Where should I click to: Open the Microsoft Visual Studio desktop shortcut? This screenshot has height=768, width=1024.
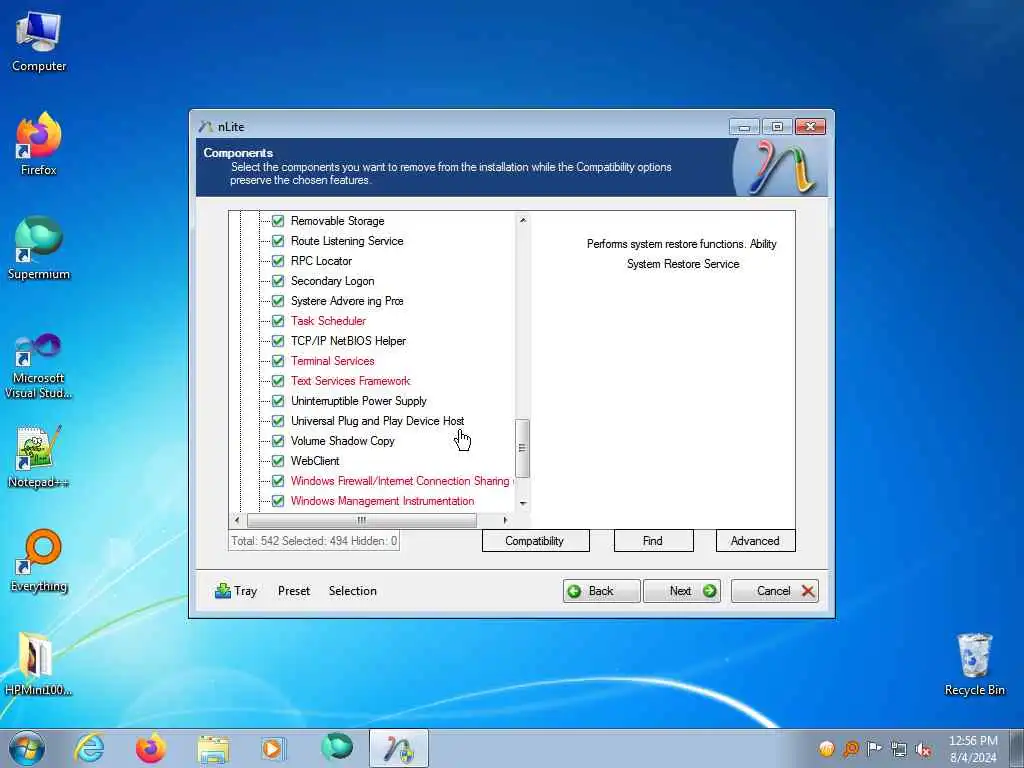click(39, 366)
